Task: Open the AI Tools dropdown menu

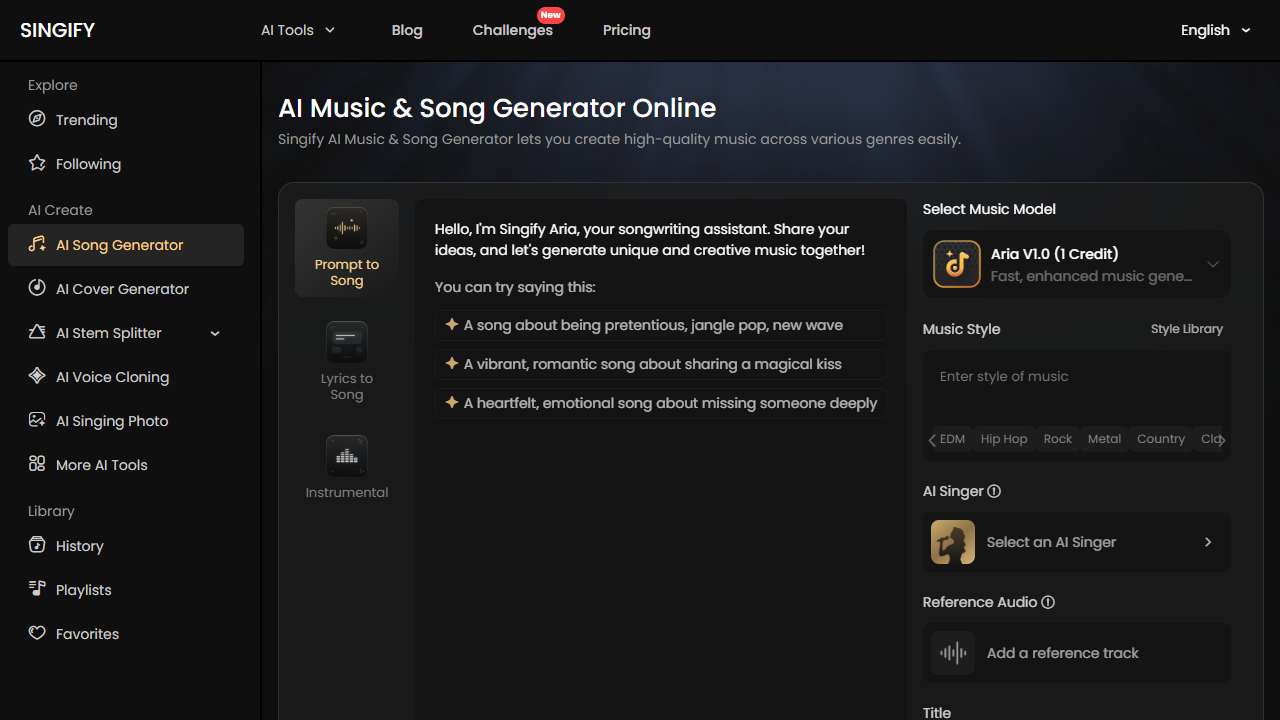Action: [298, 30]
